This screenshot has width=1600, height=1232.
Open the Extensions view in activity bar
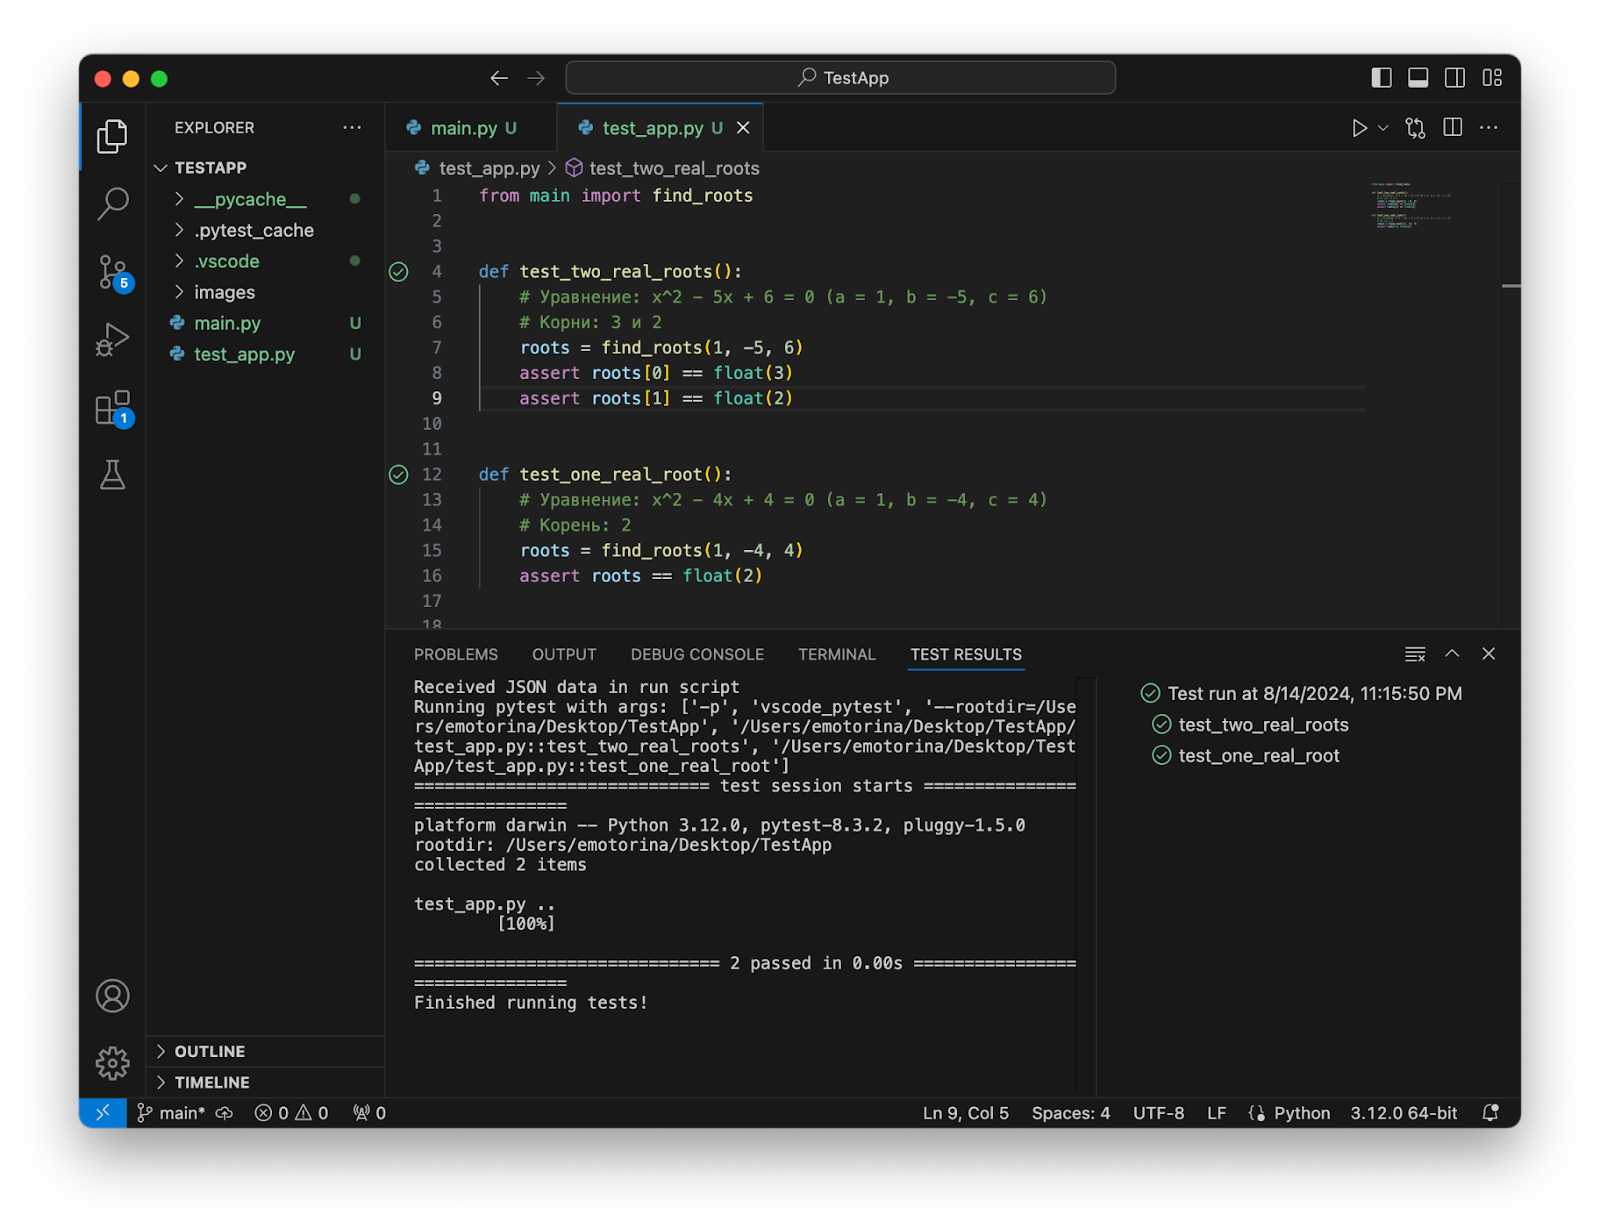coord(114,408)
